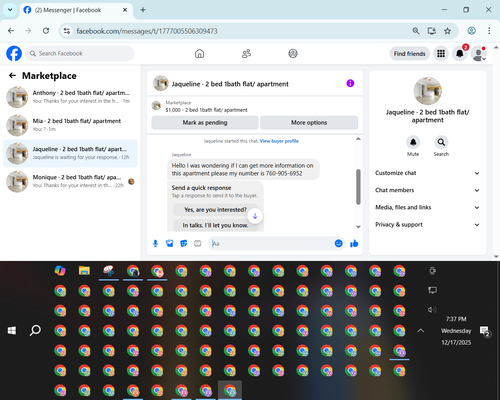The height and width of the screenshot is (400, 500).
Task: Click chat scrollbar down arrow
Action: pyautogui.click(x=358, y=227)
